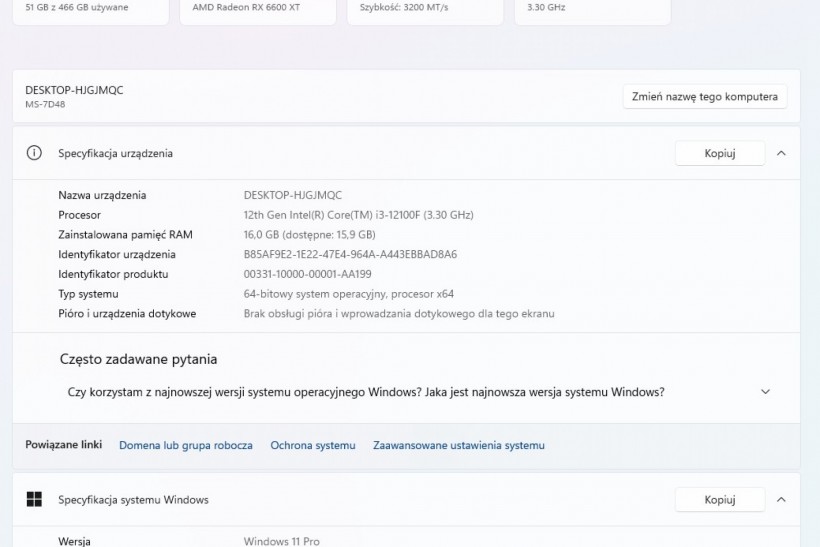Open the processor card showing 3.30 GHz
820x547 pixels.
click(592, 10)
